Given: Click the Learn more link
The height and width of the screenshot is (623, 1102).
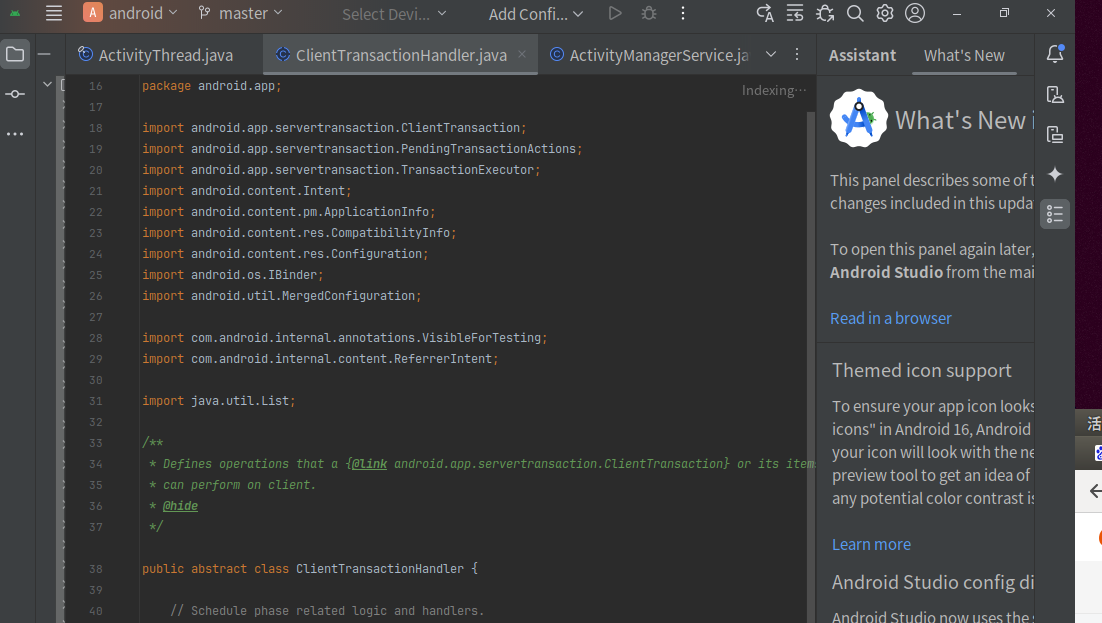Looking at the screenshot, I should (871, 544).
